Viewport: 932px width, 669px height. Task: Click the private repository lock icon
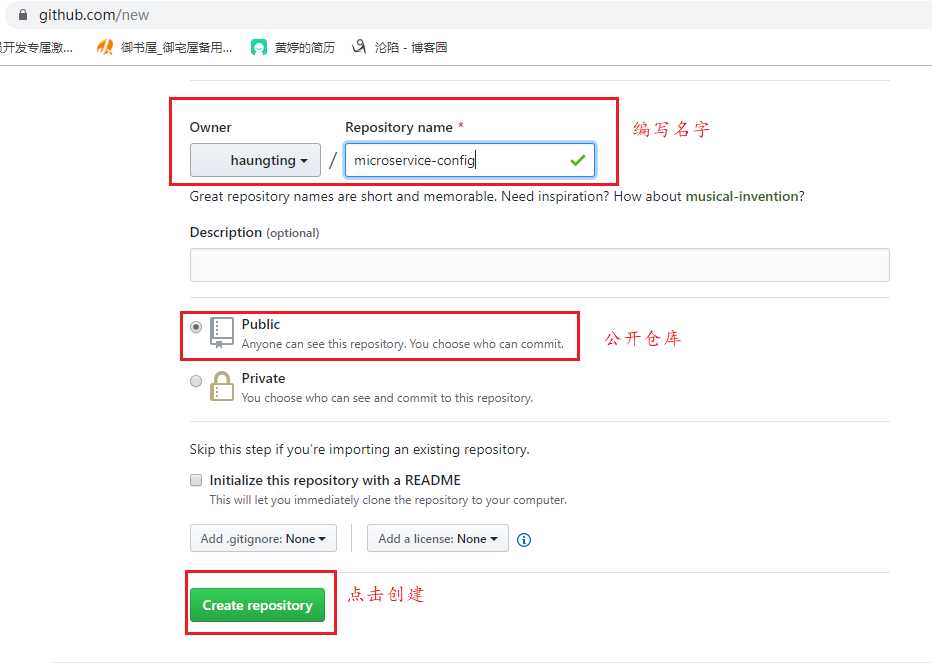coord(221,386)
